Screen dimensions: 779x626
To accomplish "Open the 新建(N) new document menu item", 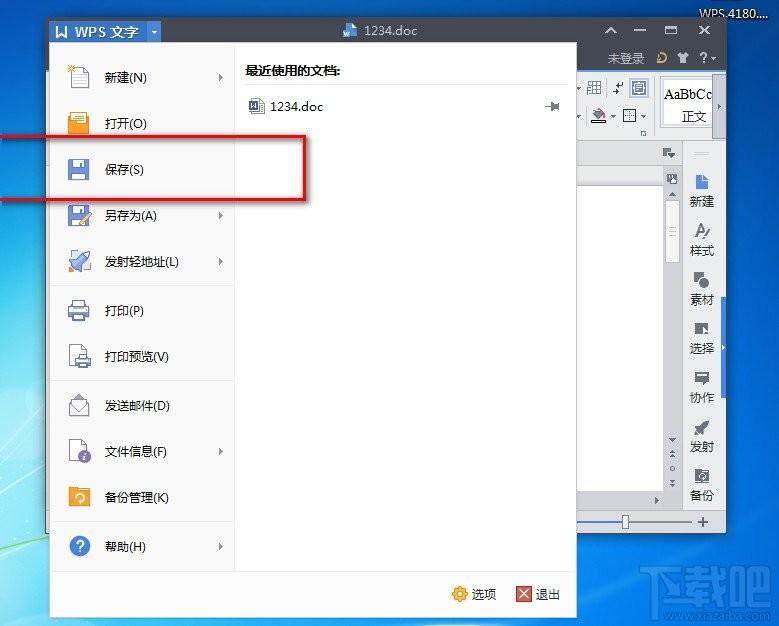I will (142, 78).
